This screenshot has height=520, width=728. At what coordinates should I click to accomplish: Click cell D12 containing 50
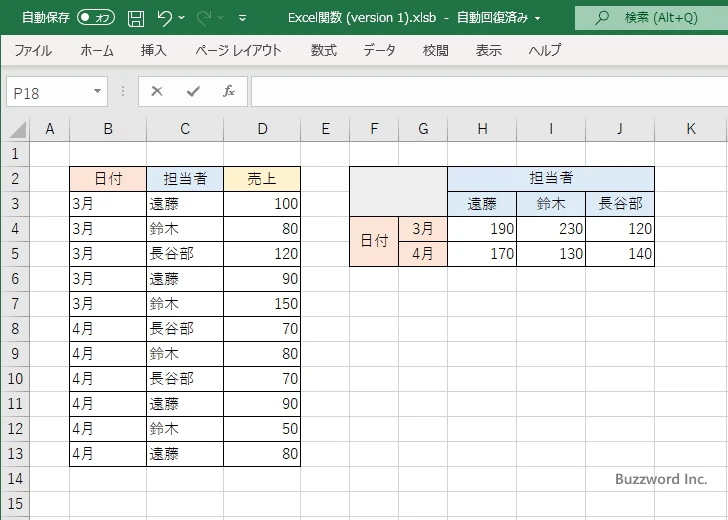(x=262, y=429)
